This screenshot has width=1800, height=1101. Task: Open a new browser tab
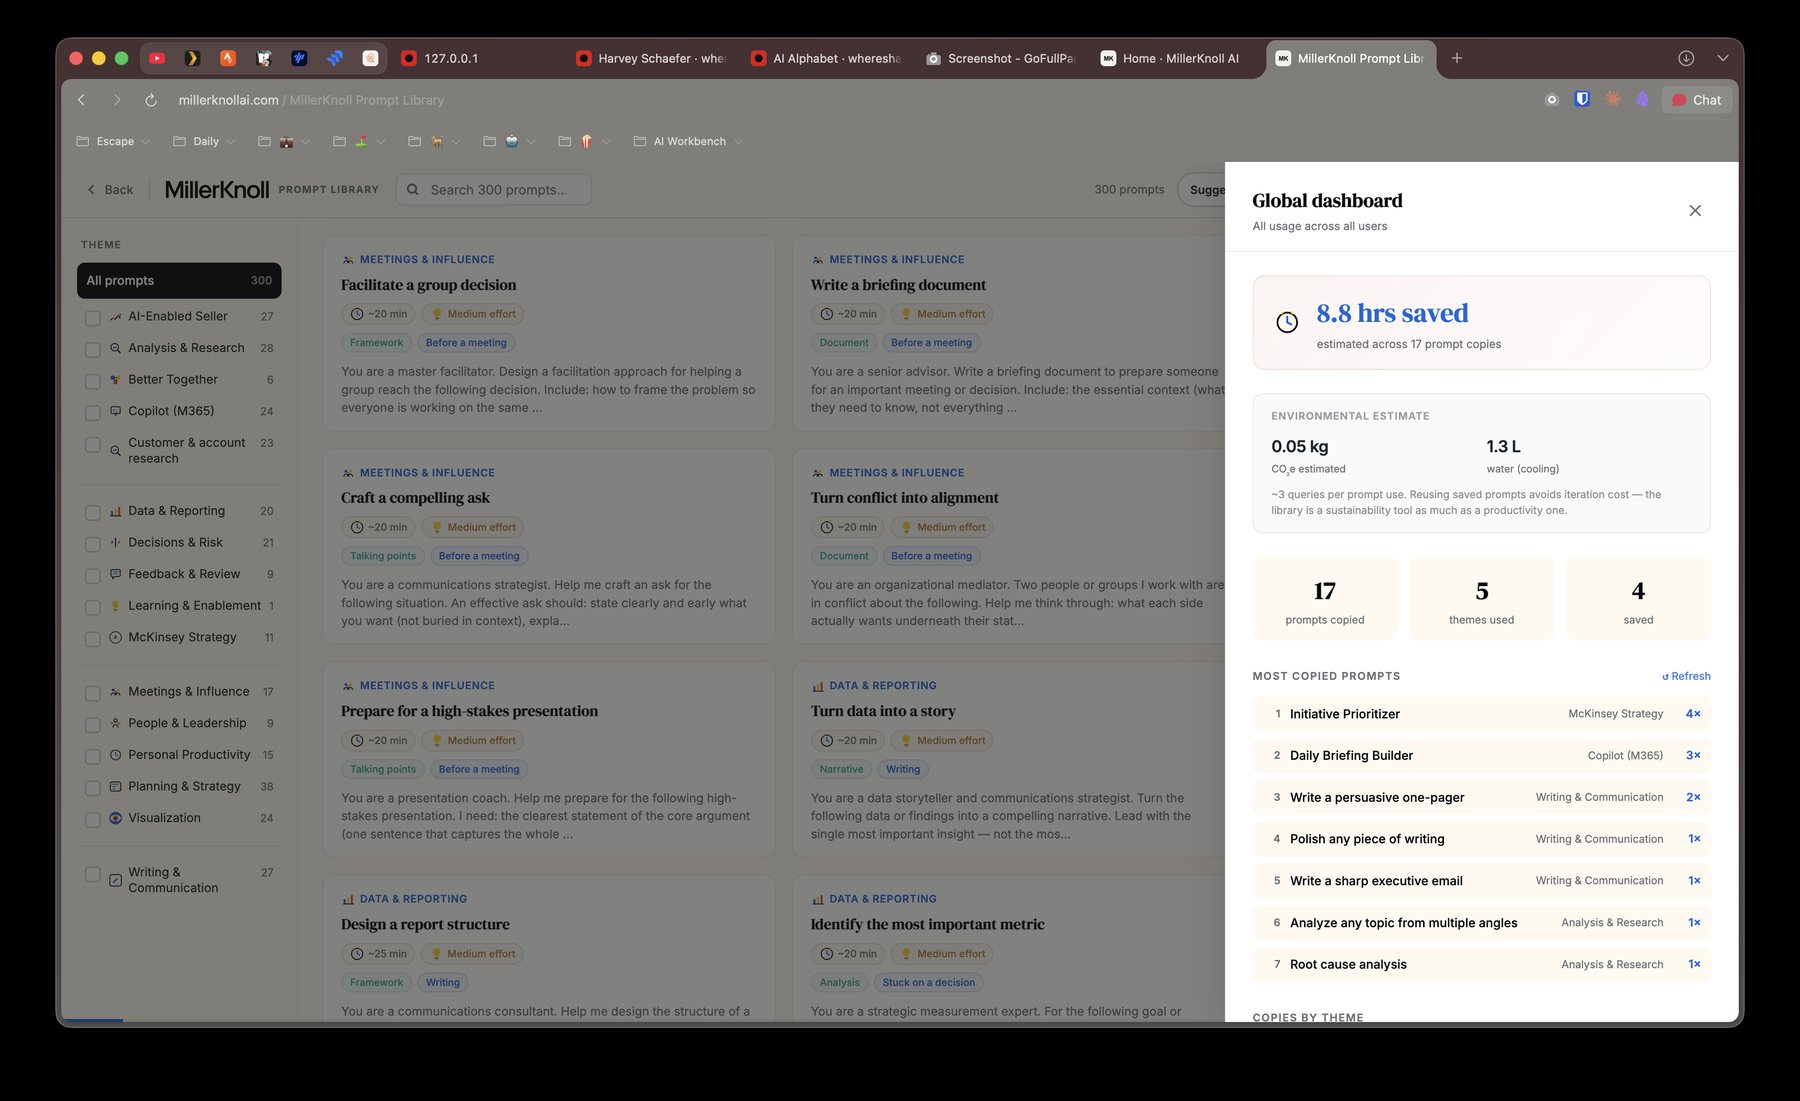[x=1457, y=58]
